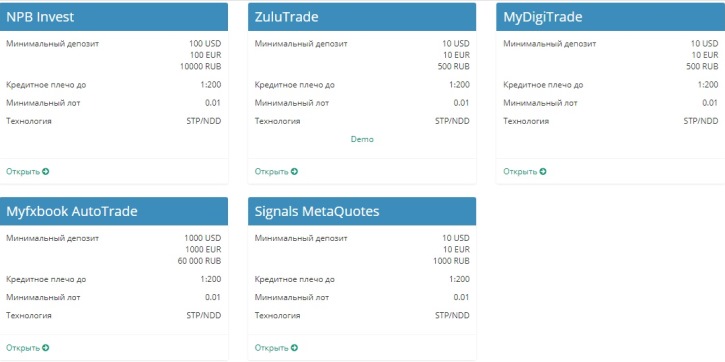Select the ZuluTrade card header
Image resolution: width=725 pixels, height=362 pixels.
click(362, 17)
